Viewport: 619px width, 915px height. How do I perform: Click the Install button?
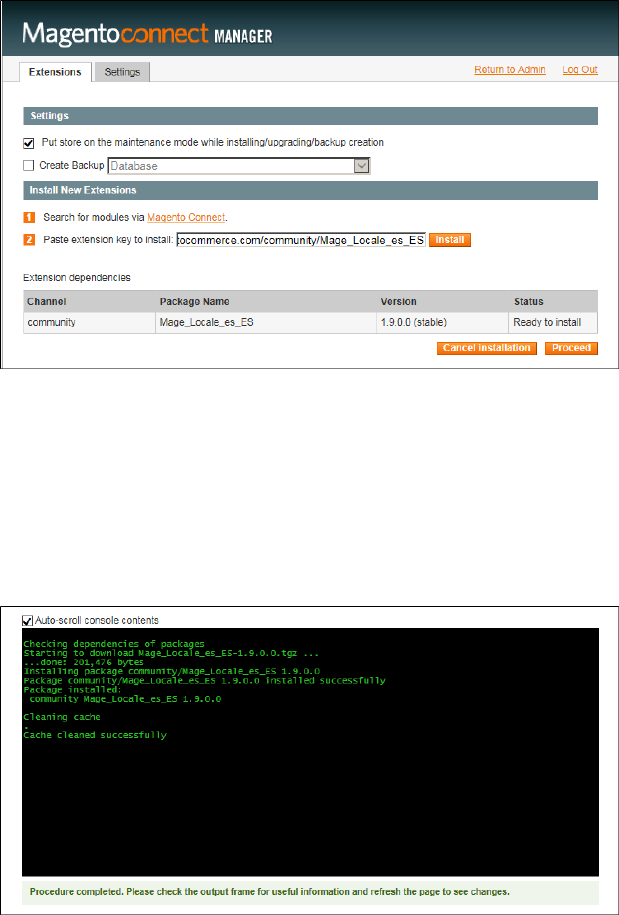[450, 240]
